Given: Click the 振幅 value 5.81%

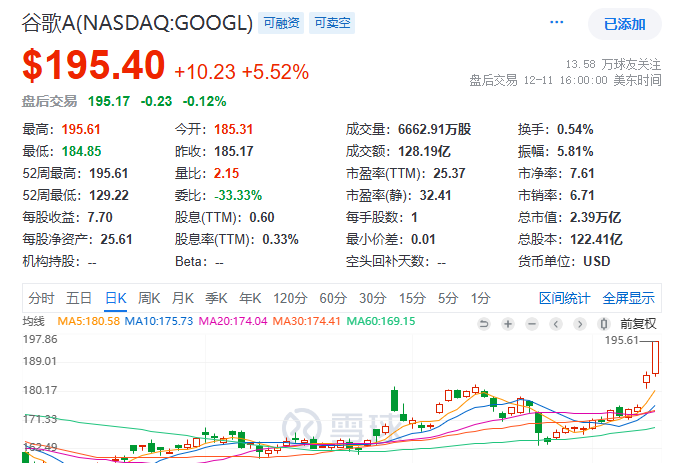Looking at the screenshot, I should pos(575,151).
